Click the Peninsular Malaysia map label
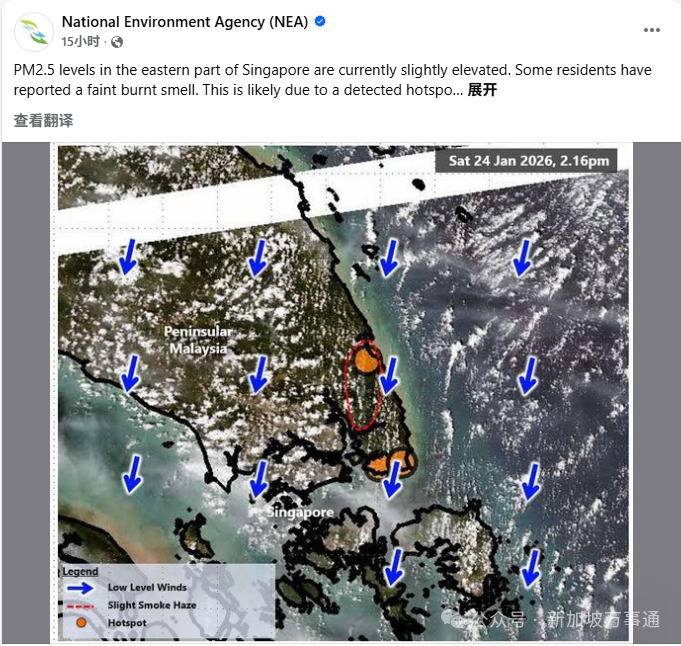Screen dimensions: 681x646 point(198,340)
